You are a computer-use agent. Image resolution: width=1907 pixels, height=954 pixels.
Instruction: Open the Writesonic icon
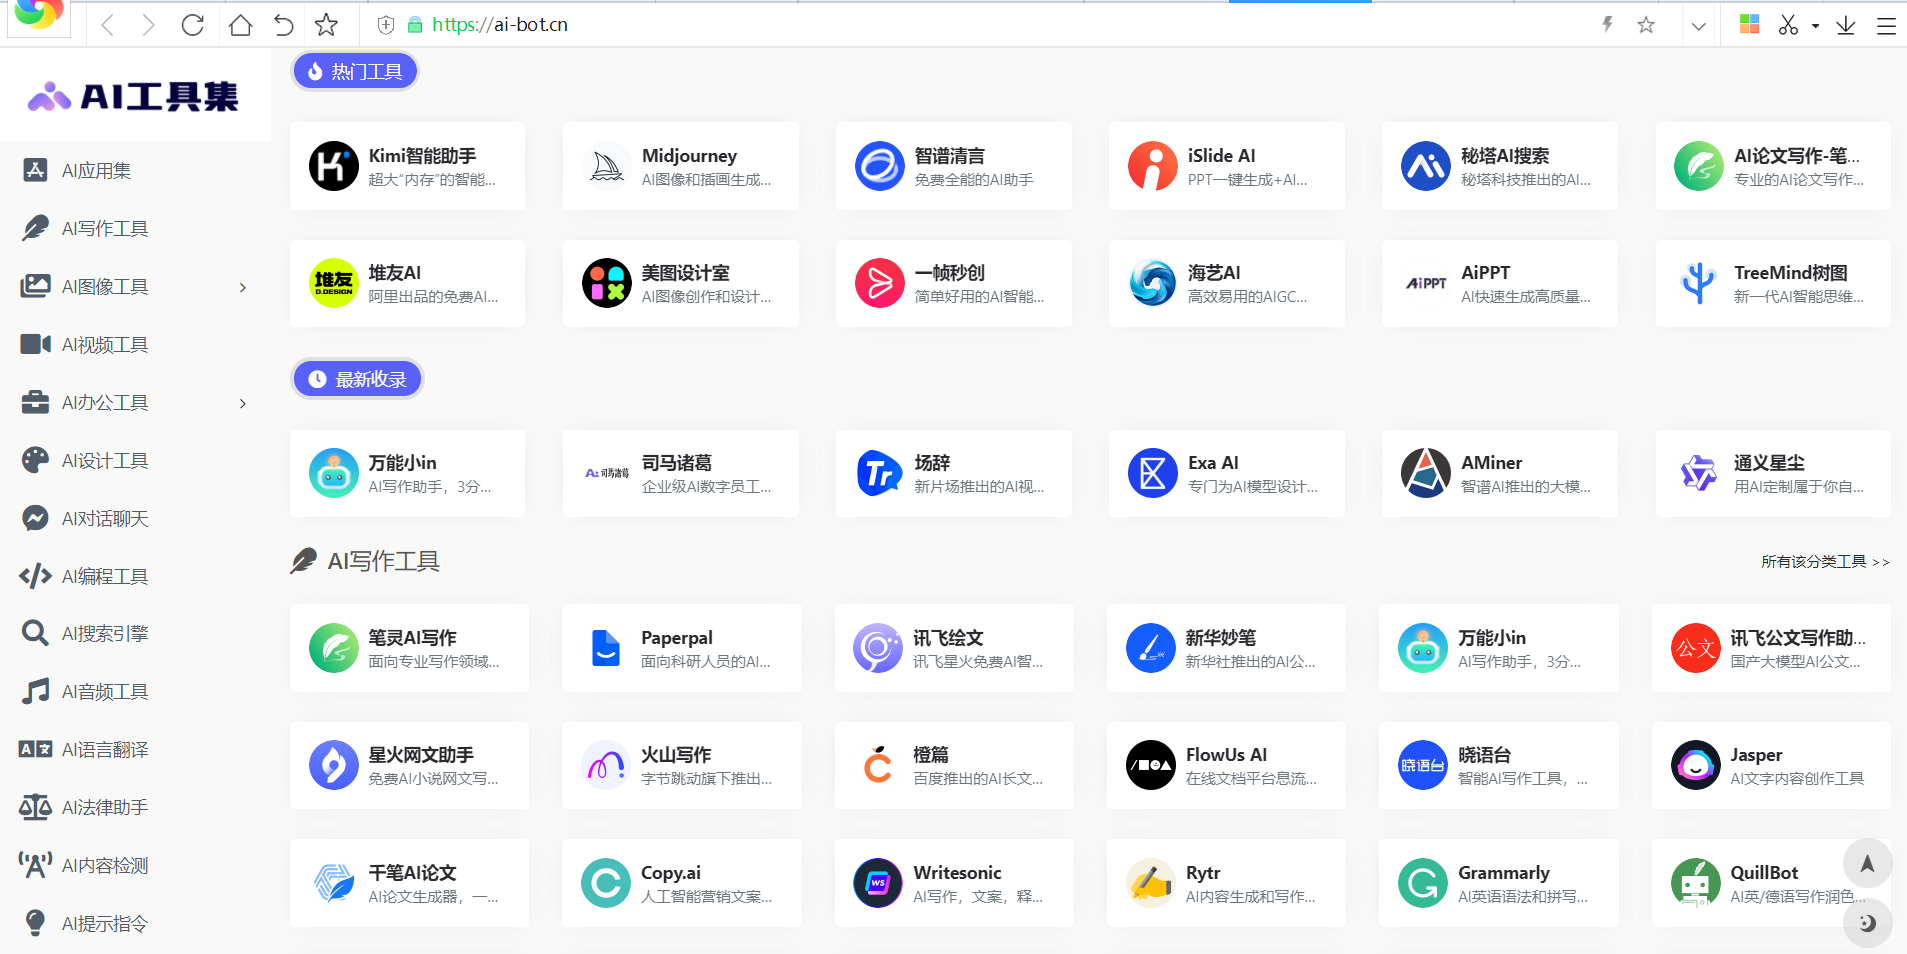click(x=878, y=883)
